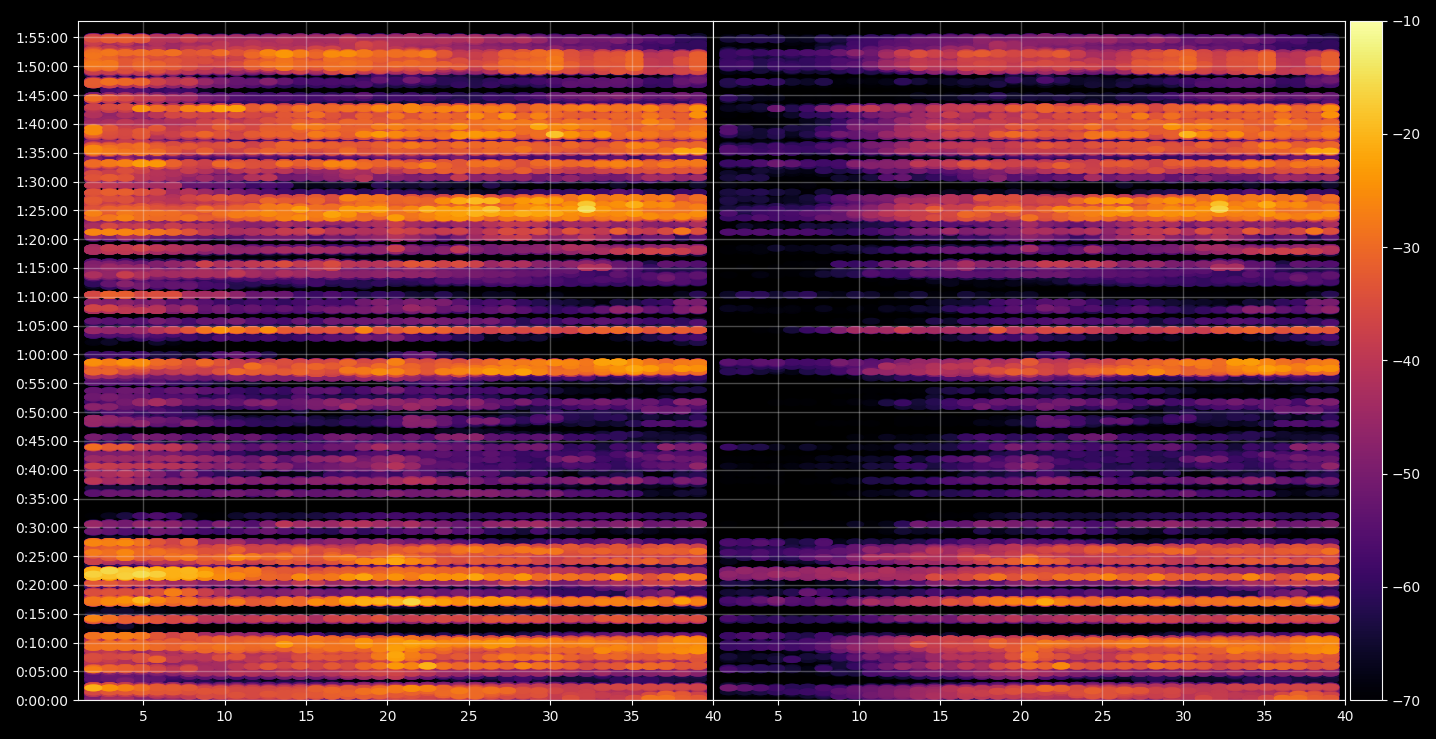Select the 1:55:00 y-axis tick label
The height and width of the screenshot is (739, 1436).
[x=42, y=38]
